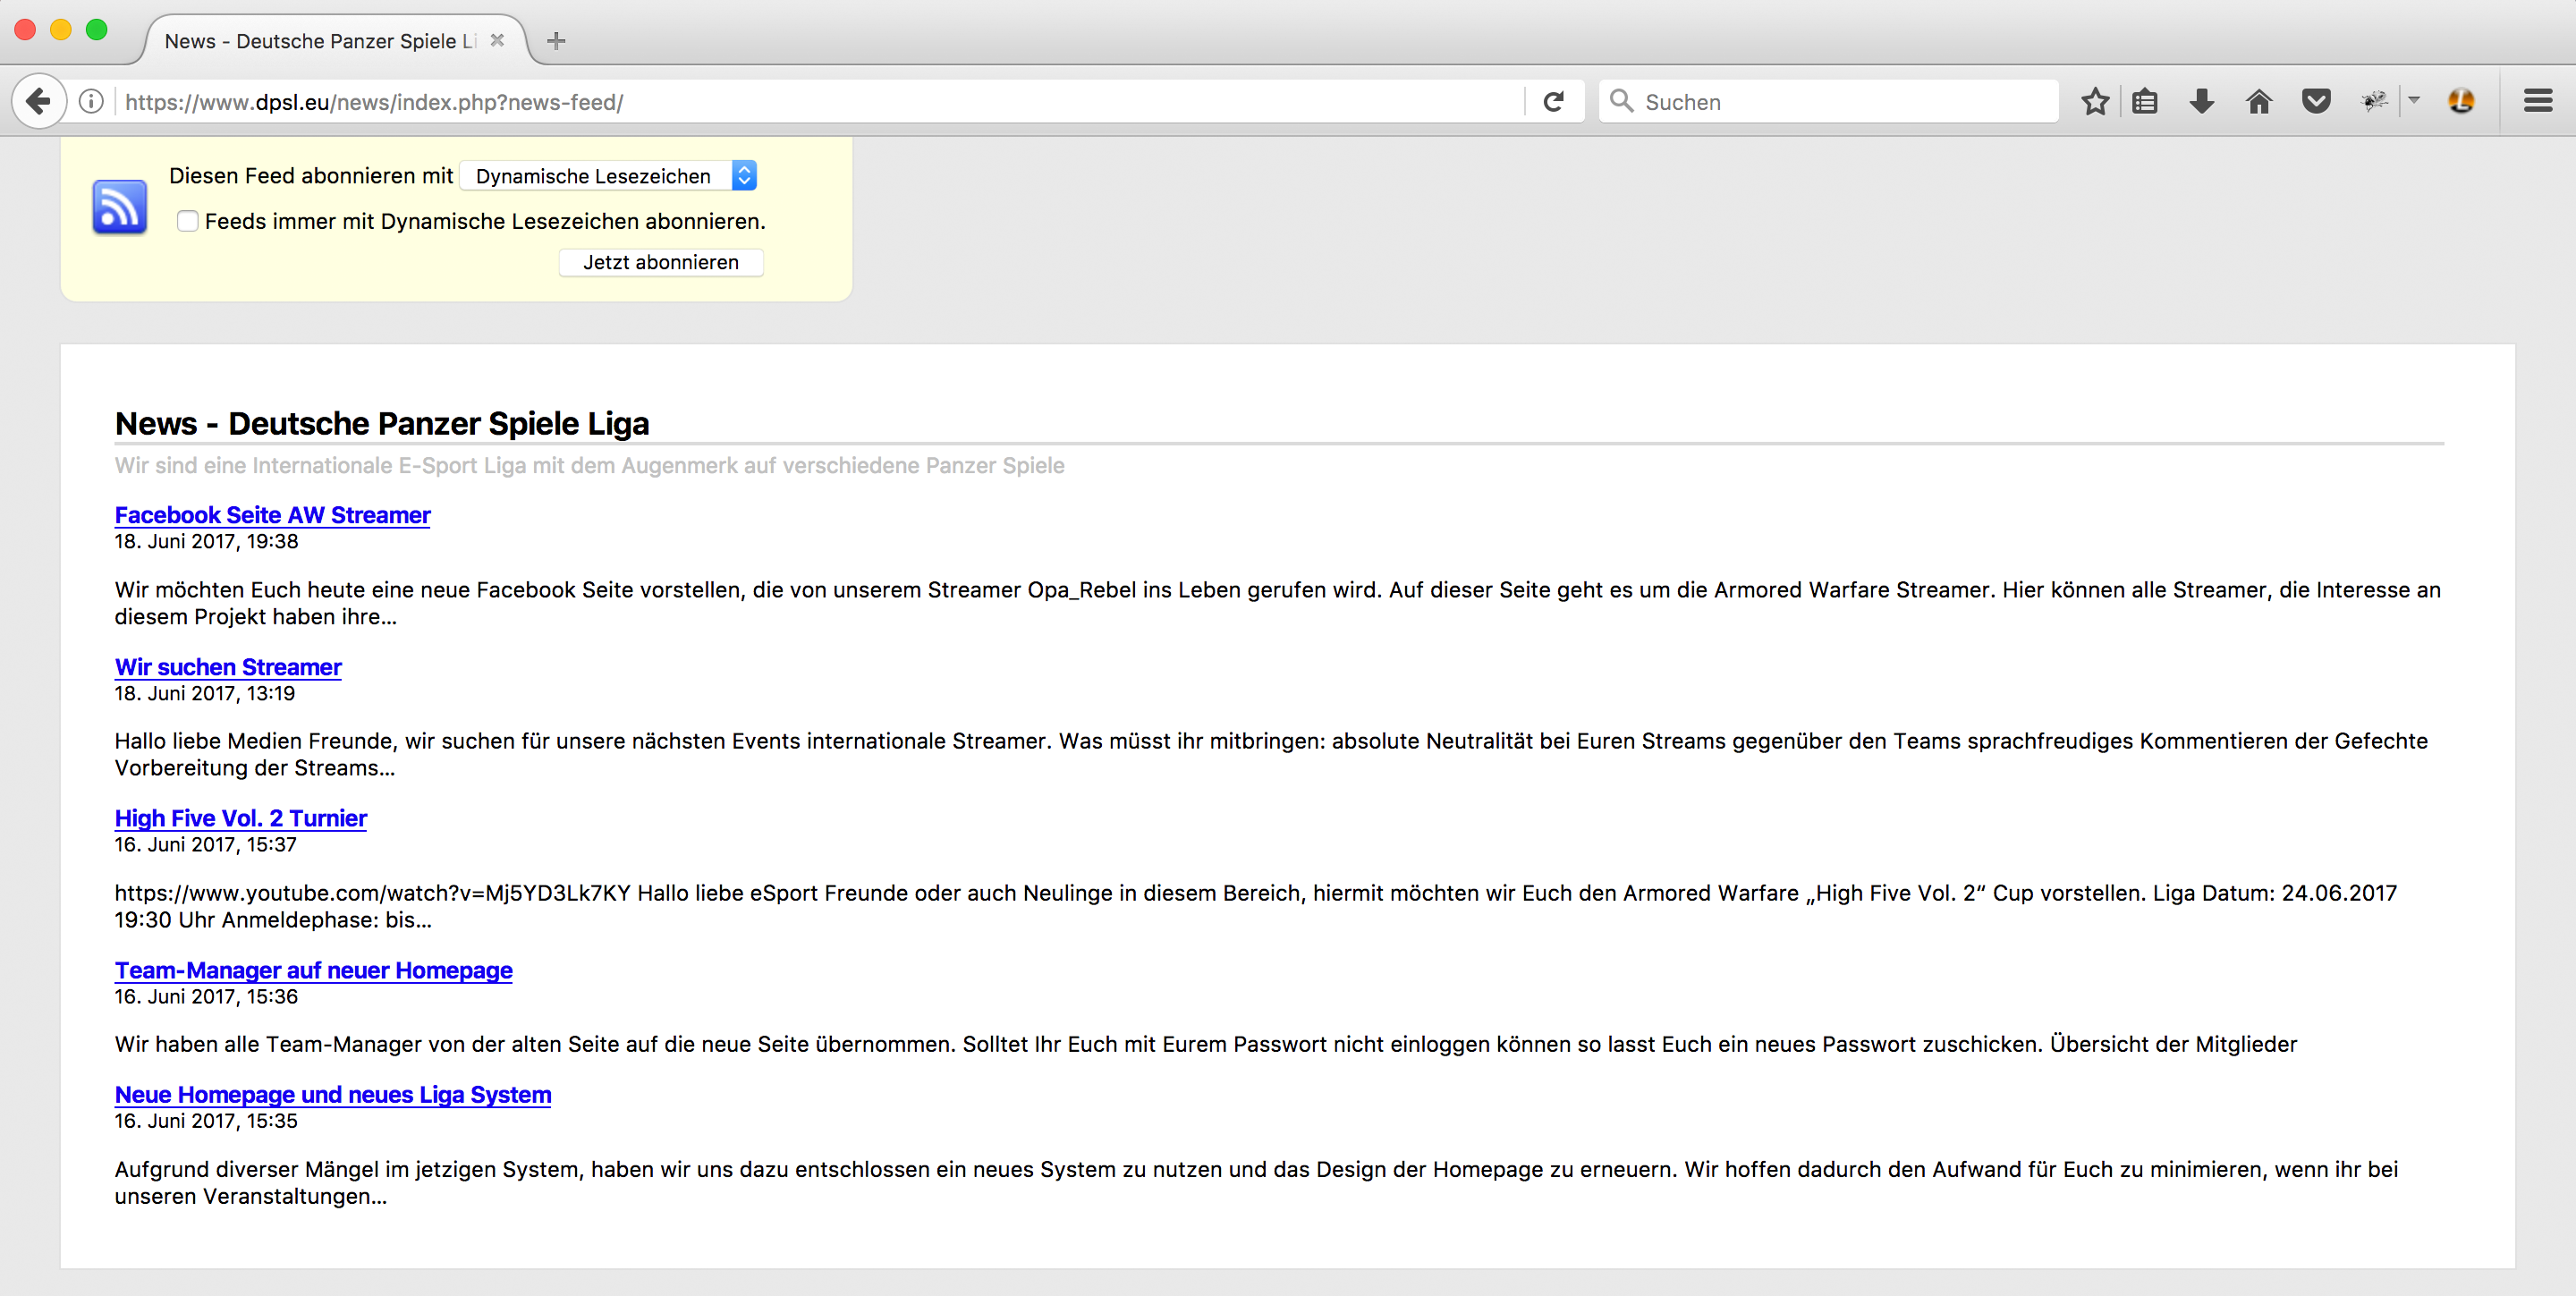Show bookmarks list icon
This screenshot has height=1296, width=2576.
coord(2144,101)
